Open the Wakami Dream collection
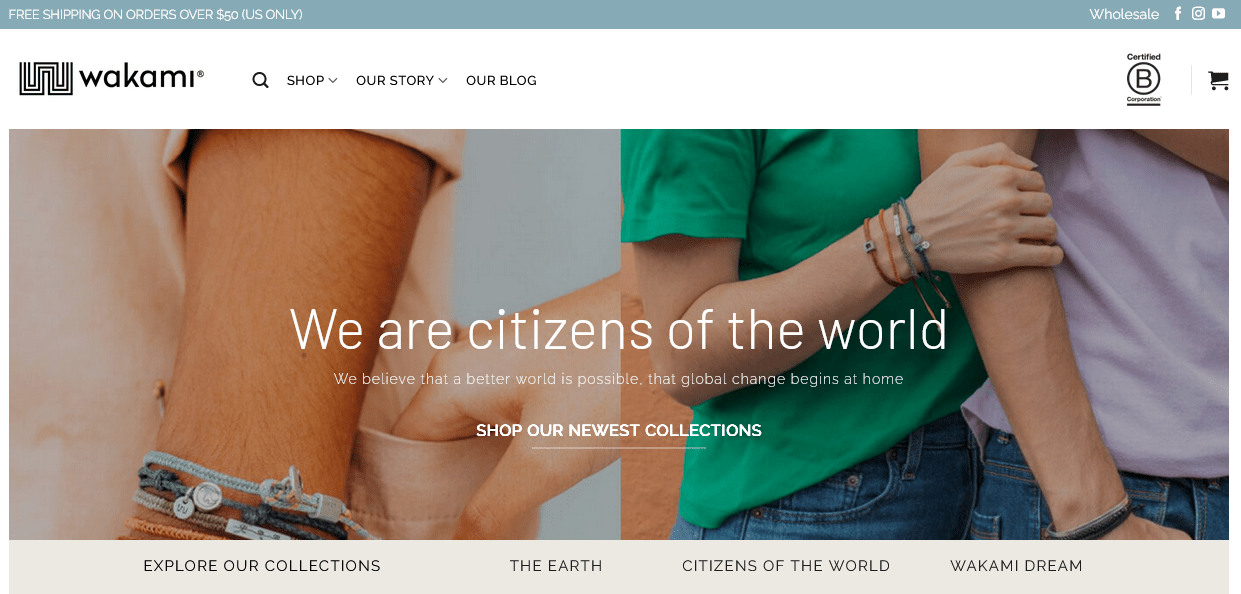 pos(1016,566)
